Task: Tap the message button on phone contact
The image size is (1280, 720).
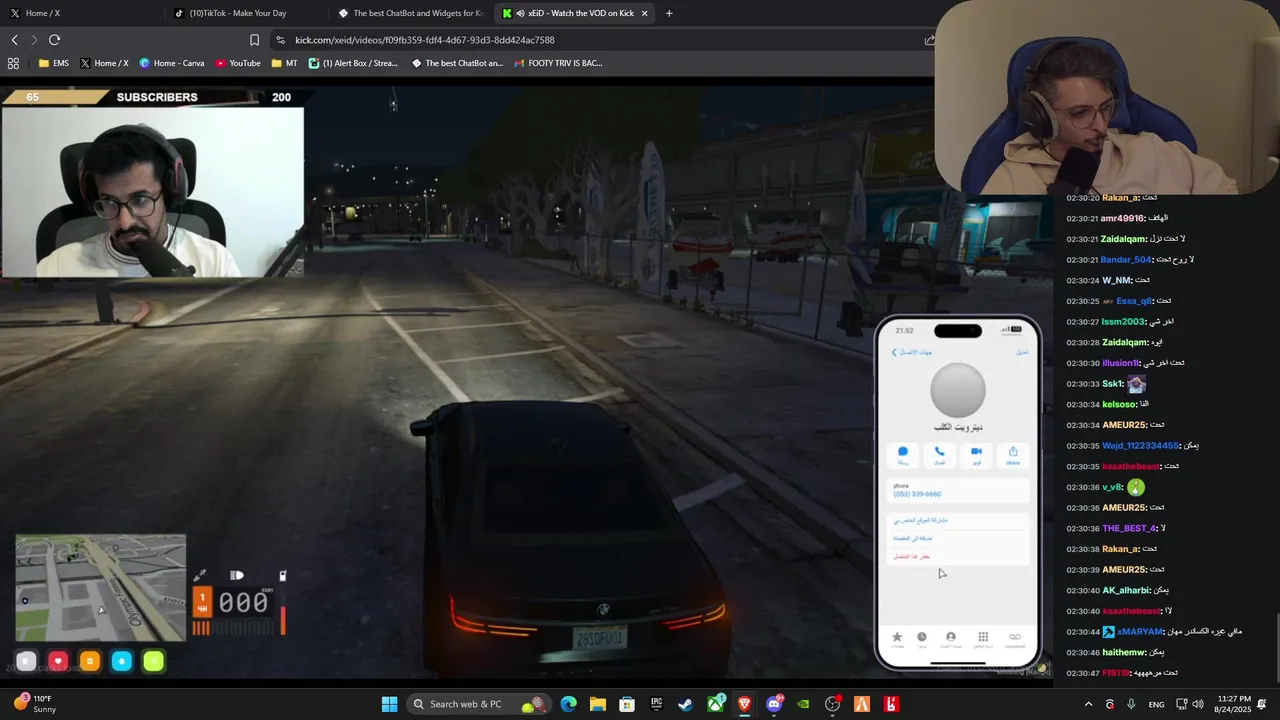Action: pyautogui.click(x=903, y=455)
